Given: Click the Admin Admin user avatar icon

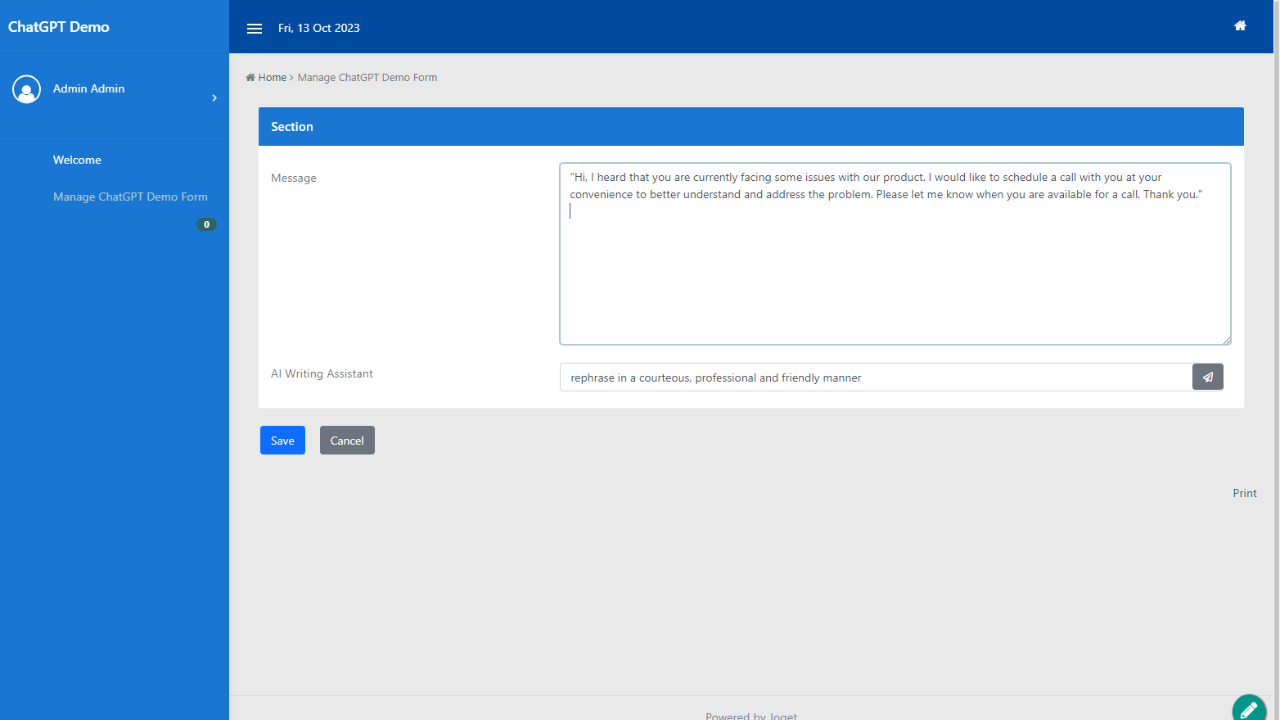Looking at the screenshot, I should click(x=27, y=89).
